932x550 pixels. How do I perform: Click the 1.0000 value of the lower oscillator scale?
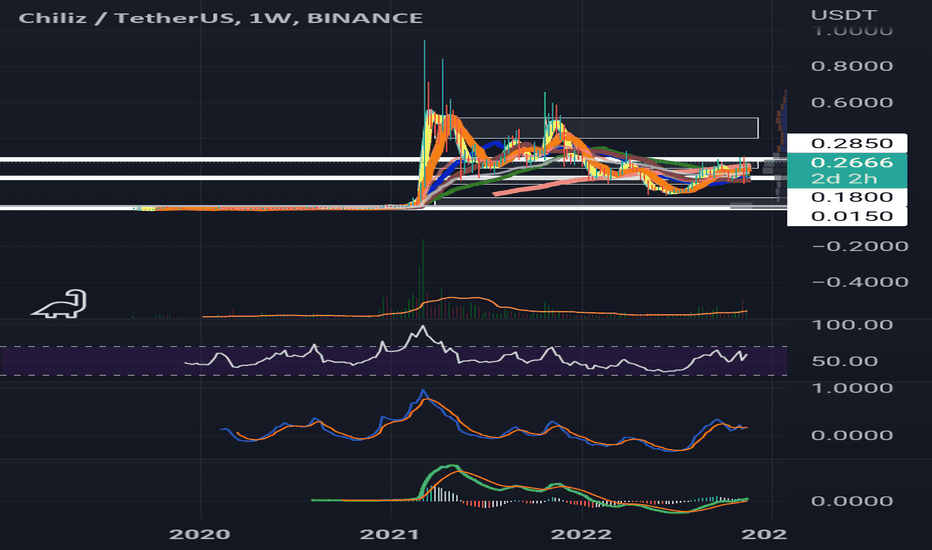coord(852,388)
